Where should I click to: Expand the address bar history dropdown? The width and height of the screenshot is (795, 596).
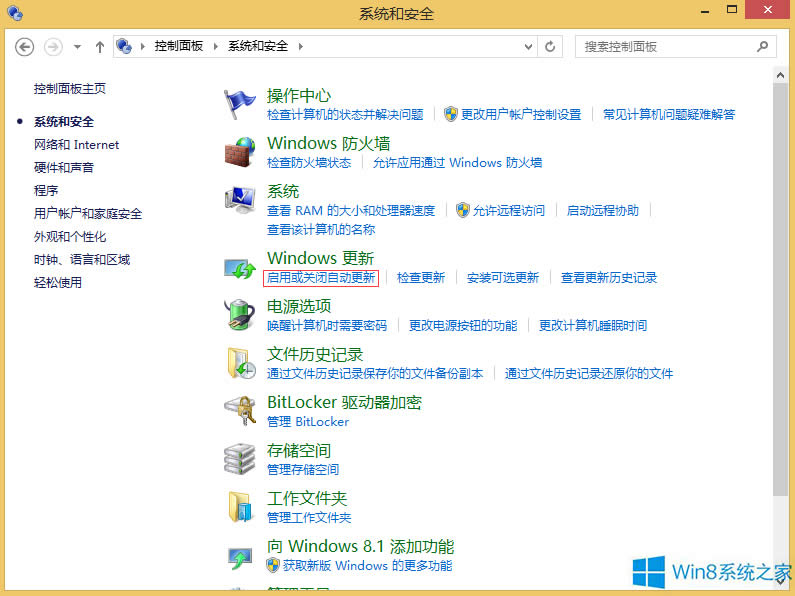click(527, 47)
